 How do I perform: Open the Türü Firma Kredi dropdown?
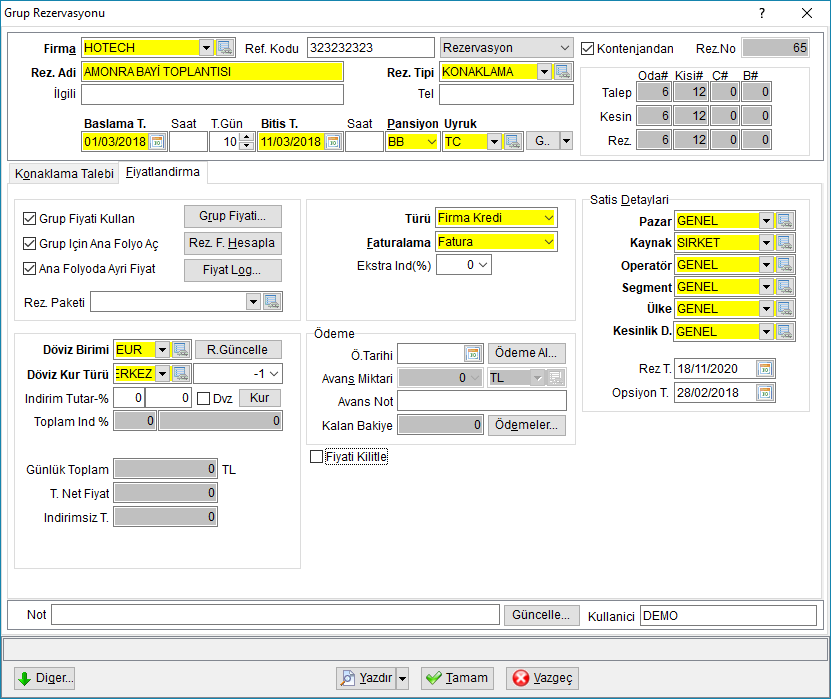[x=549, y=218]
